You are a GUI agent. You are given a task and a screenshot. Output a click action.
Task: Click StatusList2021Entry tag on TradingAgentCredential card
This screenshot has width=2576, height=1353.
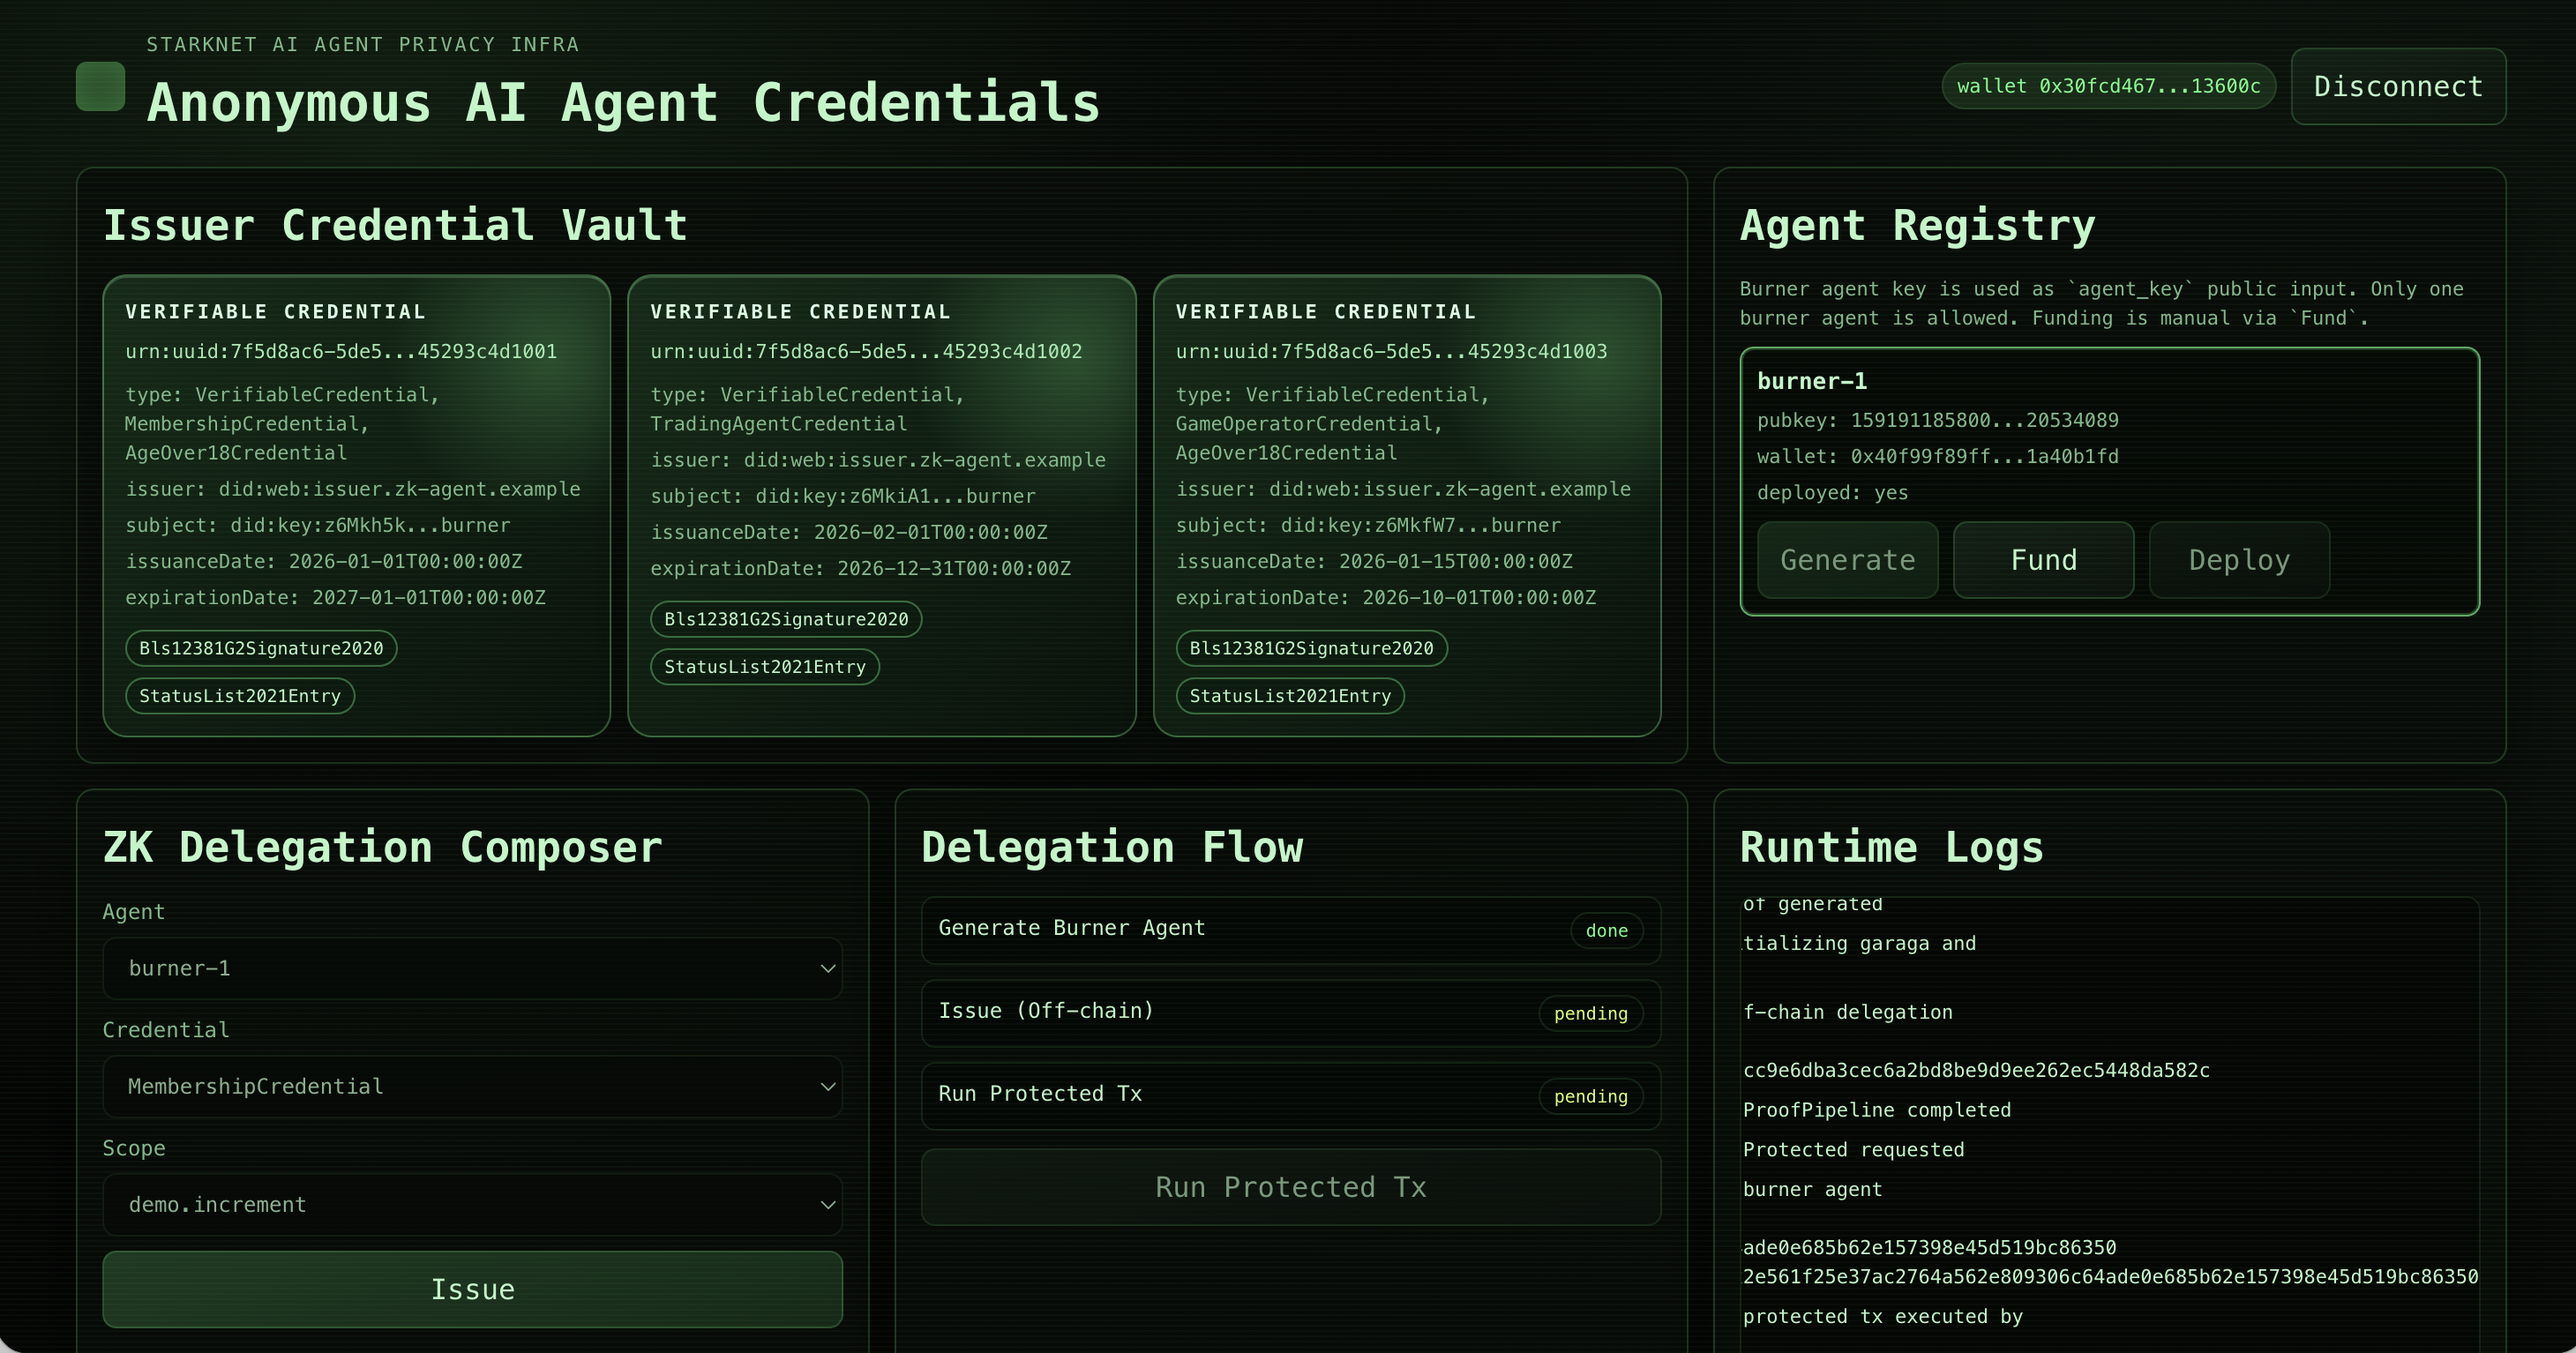tap(765, 667)
